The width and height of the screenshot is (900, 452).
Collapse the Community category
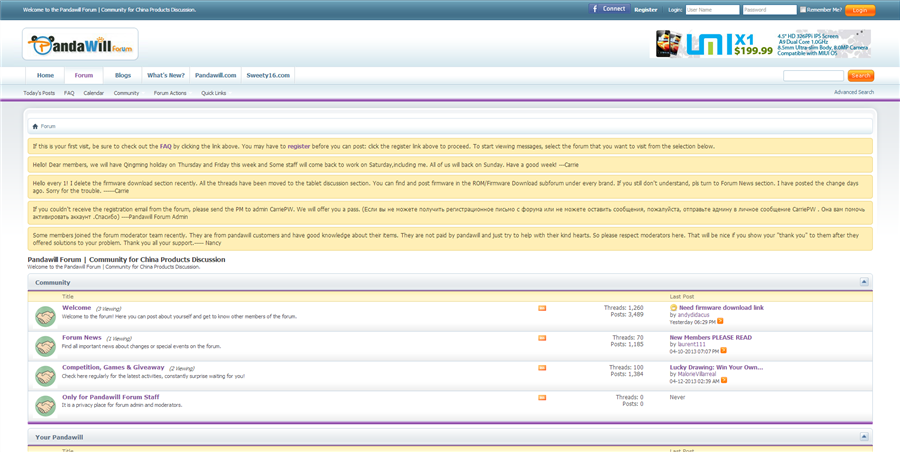pyautogui.click(x=864, y=282)
